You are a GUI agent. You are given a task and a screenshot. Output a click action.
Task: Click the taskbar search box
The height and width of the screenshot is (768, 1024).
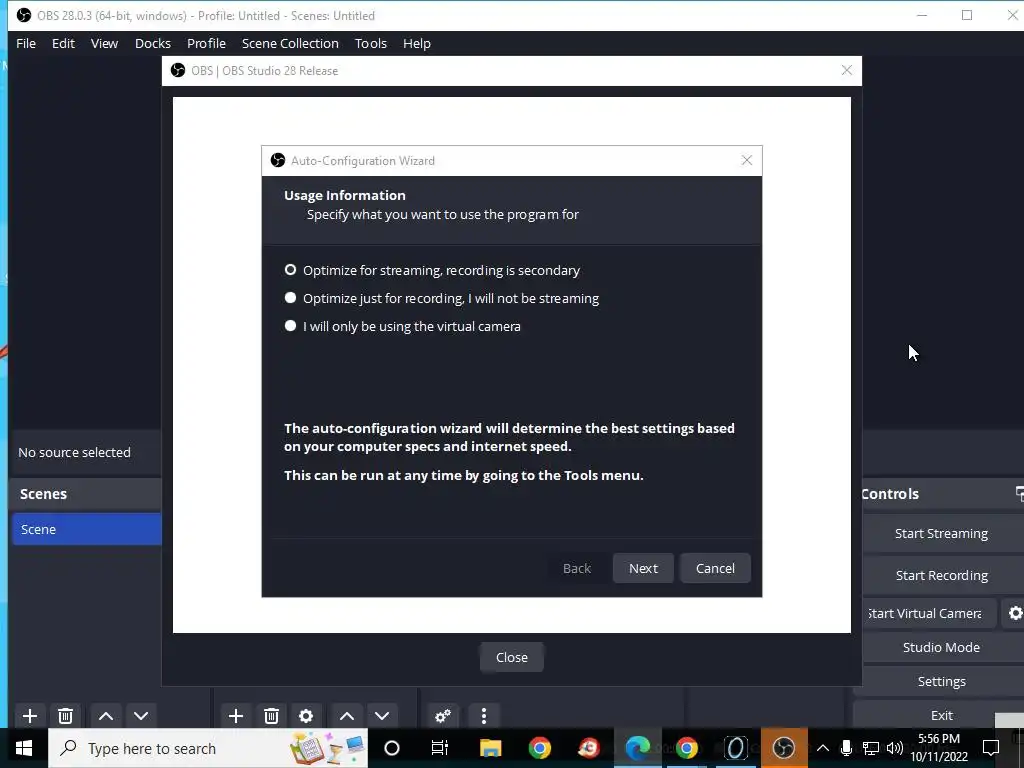pyautogui.click(x=208, y=748)
